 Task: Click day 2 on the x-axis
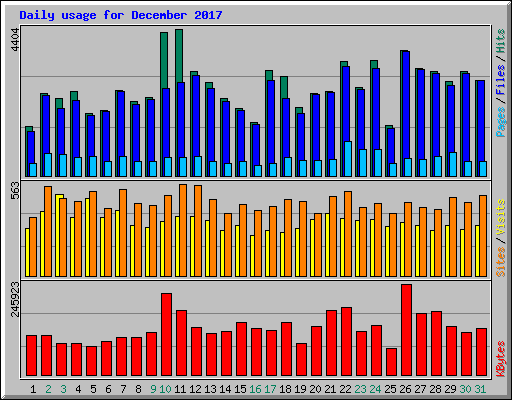click(48, 389)
